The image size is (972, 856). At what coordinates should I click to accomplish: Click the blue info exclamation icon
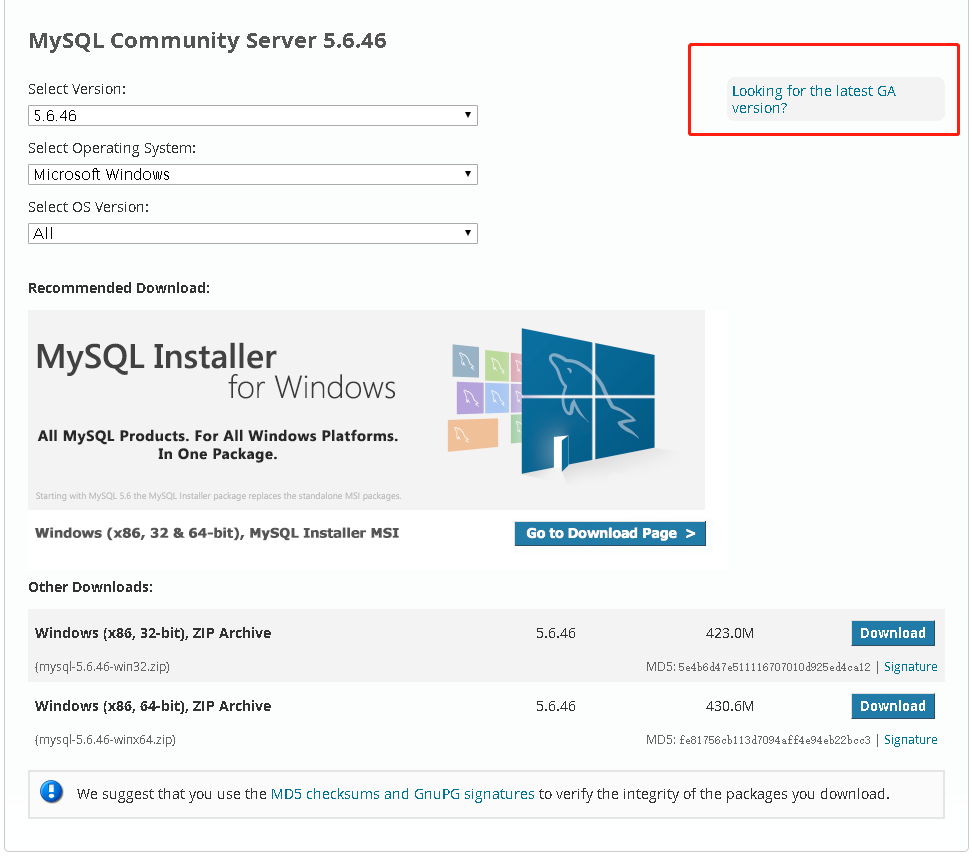(51, 793)
